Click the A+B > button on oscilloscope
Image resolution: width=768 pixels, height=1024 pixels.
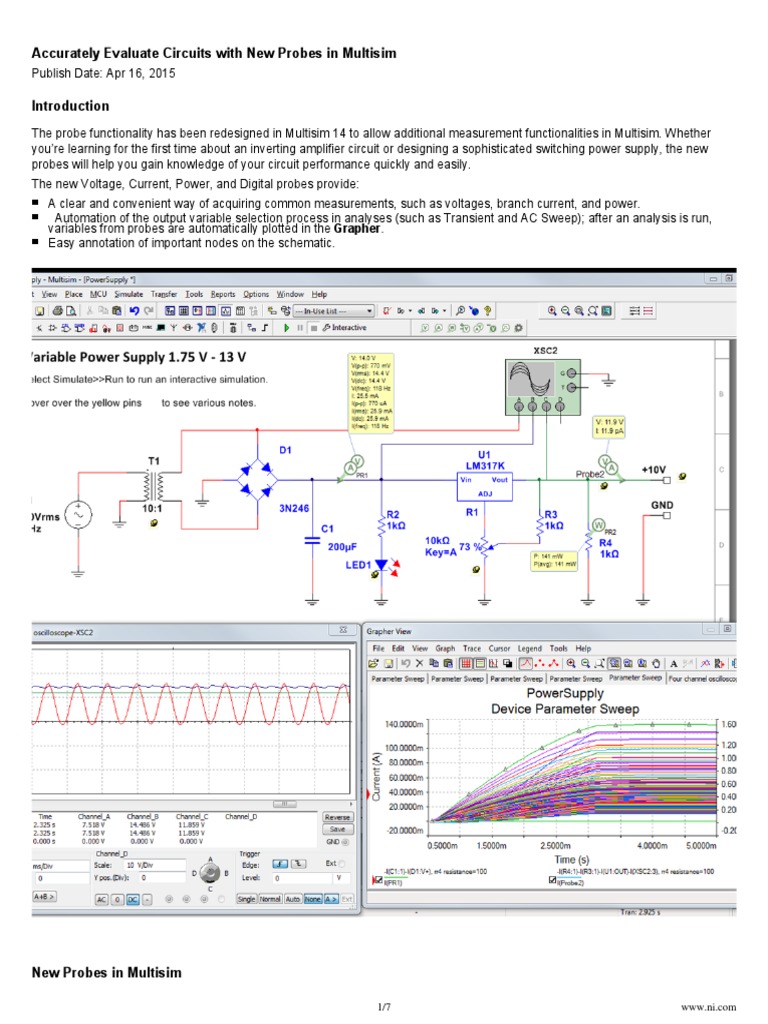coord(44,897)
